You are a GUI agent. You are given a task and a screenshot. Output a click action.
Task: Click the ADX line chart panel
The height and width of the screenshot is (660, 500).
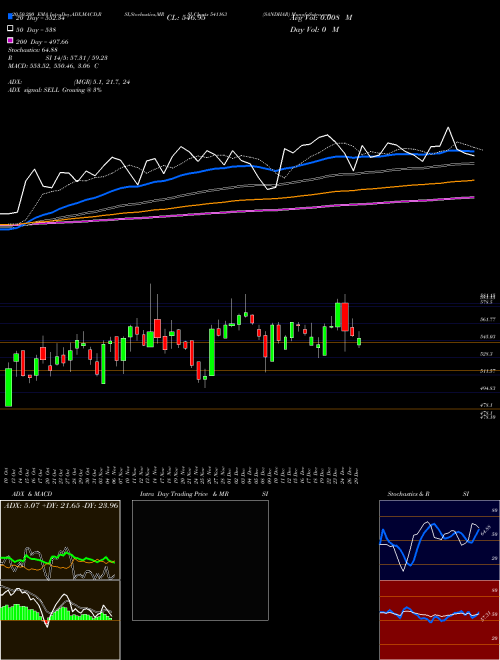click(60, 540)
